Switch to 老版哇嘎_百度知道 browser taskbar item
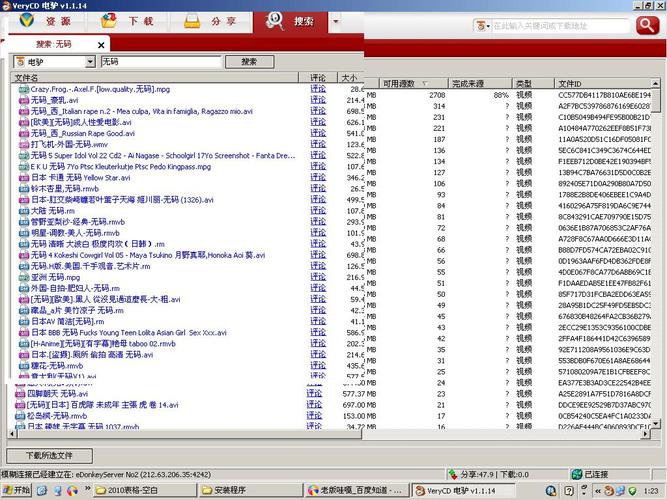This screenshot has height=500, width=667. [x=356, y=490]
